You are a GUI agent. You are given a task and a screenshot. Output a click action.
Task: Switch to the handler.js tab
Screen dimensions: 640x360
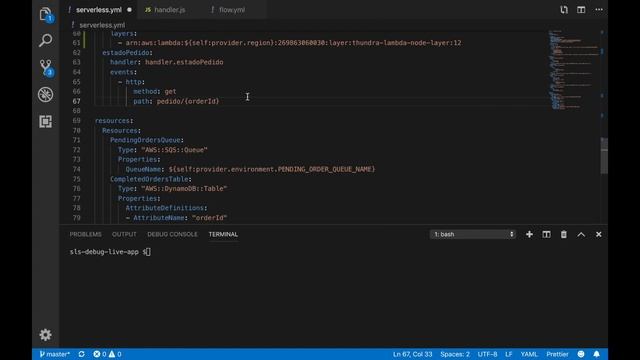[169, 10]
